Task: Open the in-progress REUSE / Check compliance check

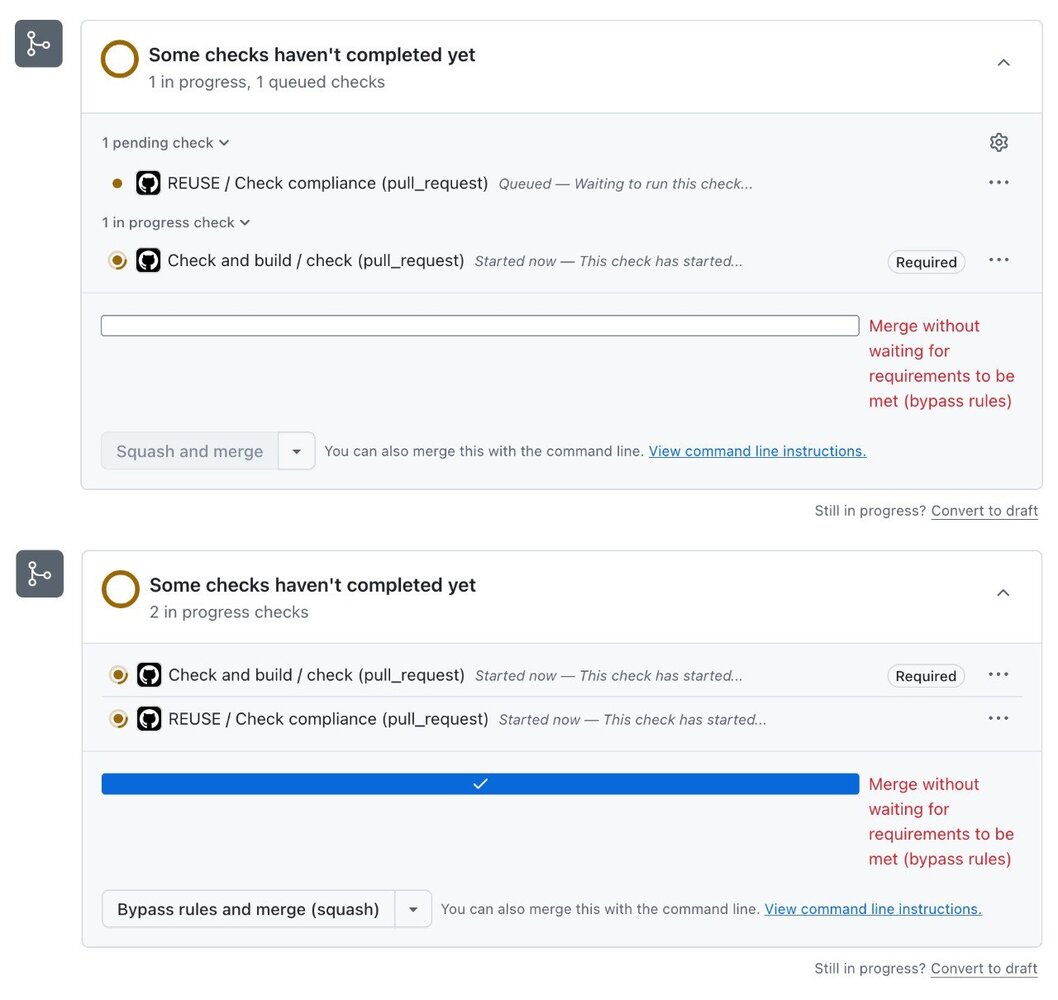Action: 328,719
